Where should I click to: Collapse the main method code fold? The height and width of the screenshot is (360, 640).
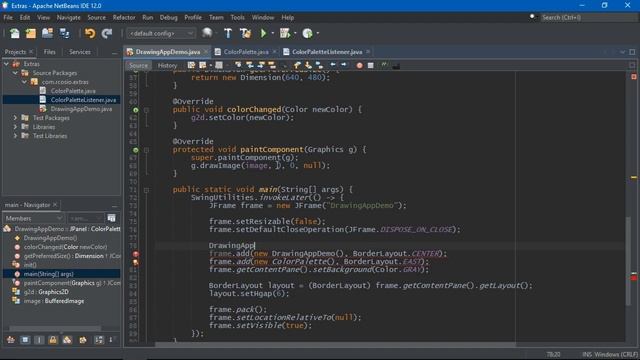(x=146, y=190)
